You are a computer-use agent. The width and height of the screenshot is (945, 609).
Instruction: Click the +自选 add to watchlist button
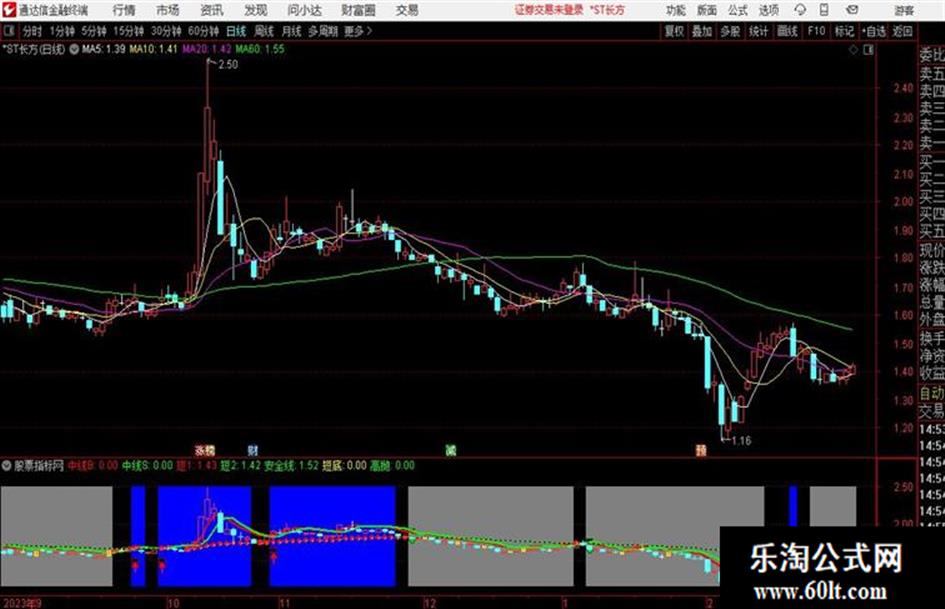[873, 31]
